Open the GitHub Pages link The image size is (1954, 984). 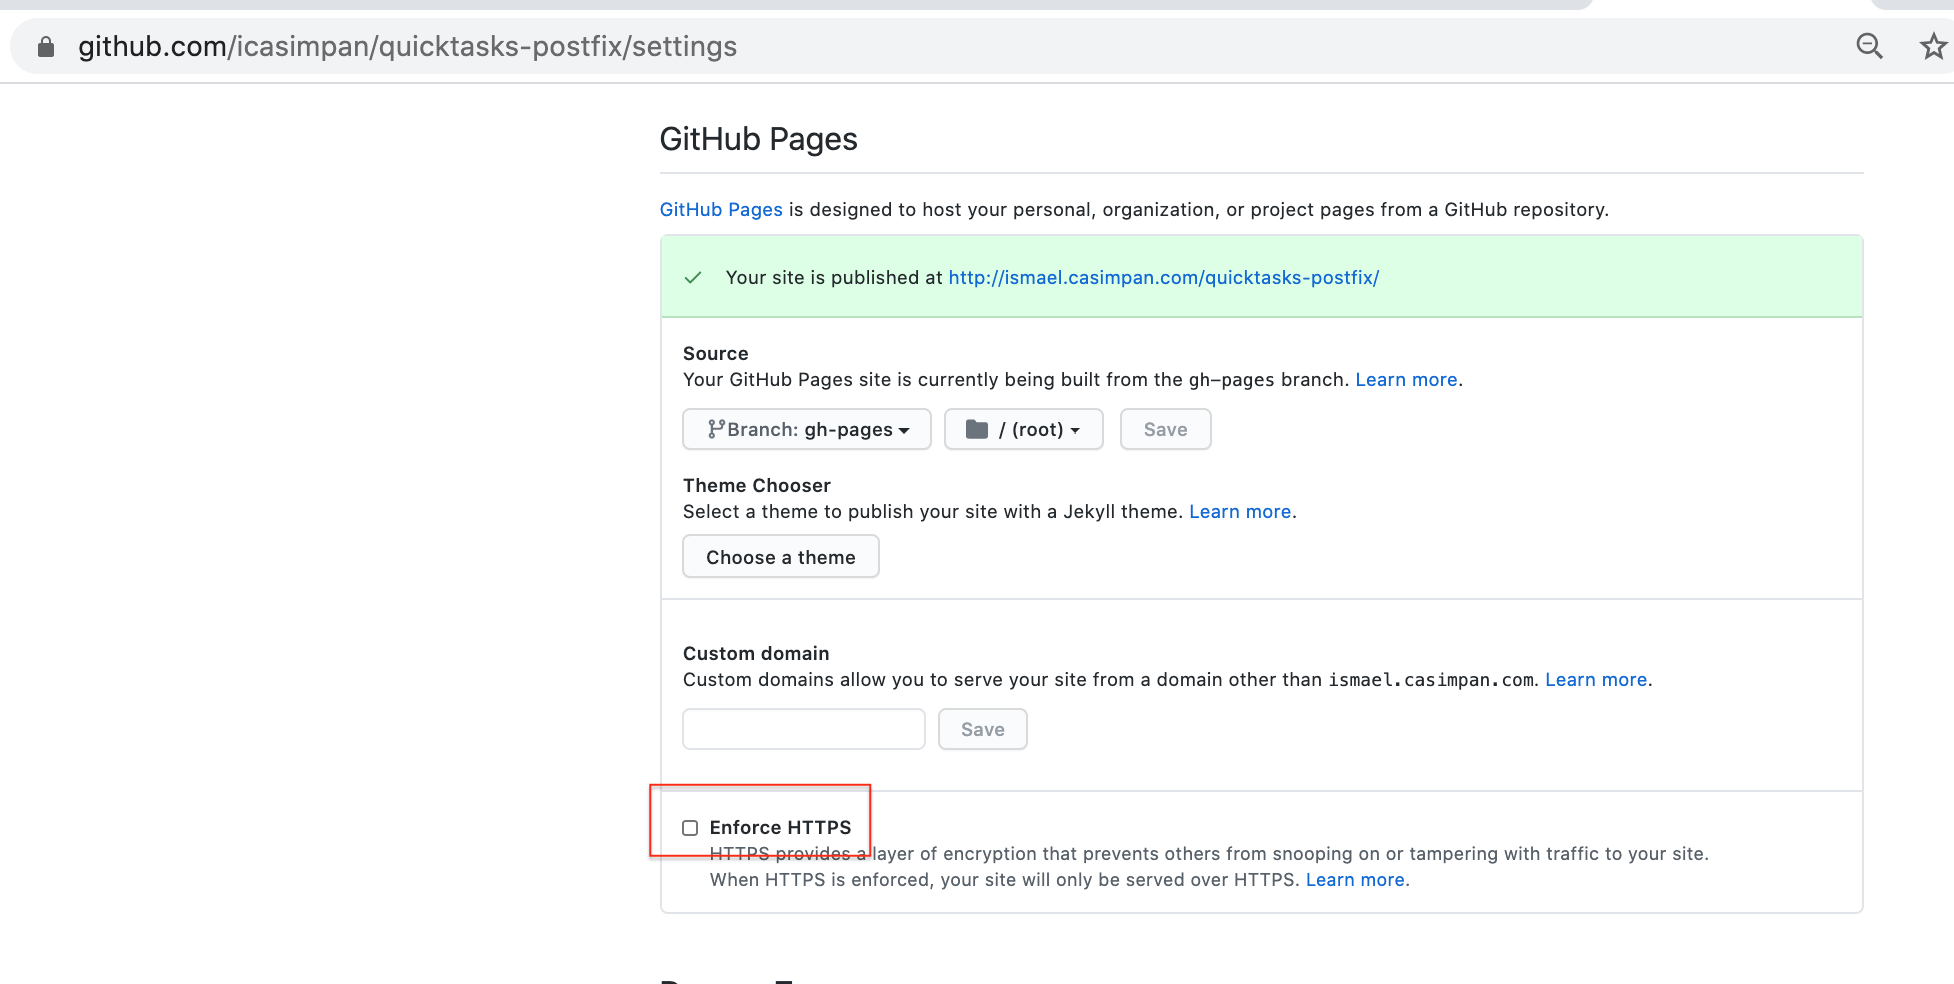click(721, 209)
